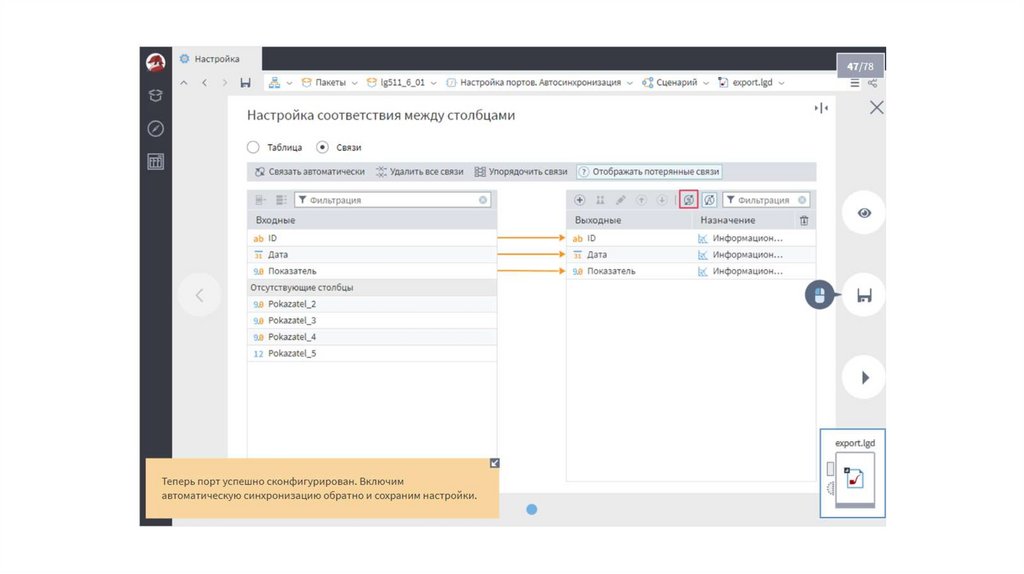Image resolution: width=1024 pixels, height=574 pixels.
Task: Click Связать автоматически button
Action: (309, 172)
